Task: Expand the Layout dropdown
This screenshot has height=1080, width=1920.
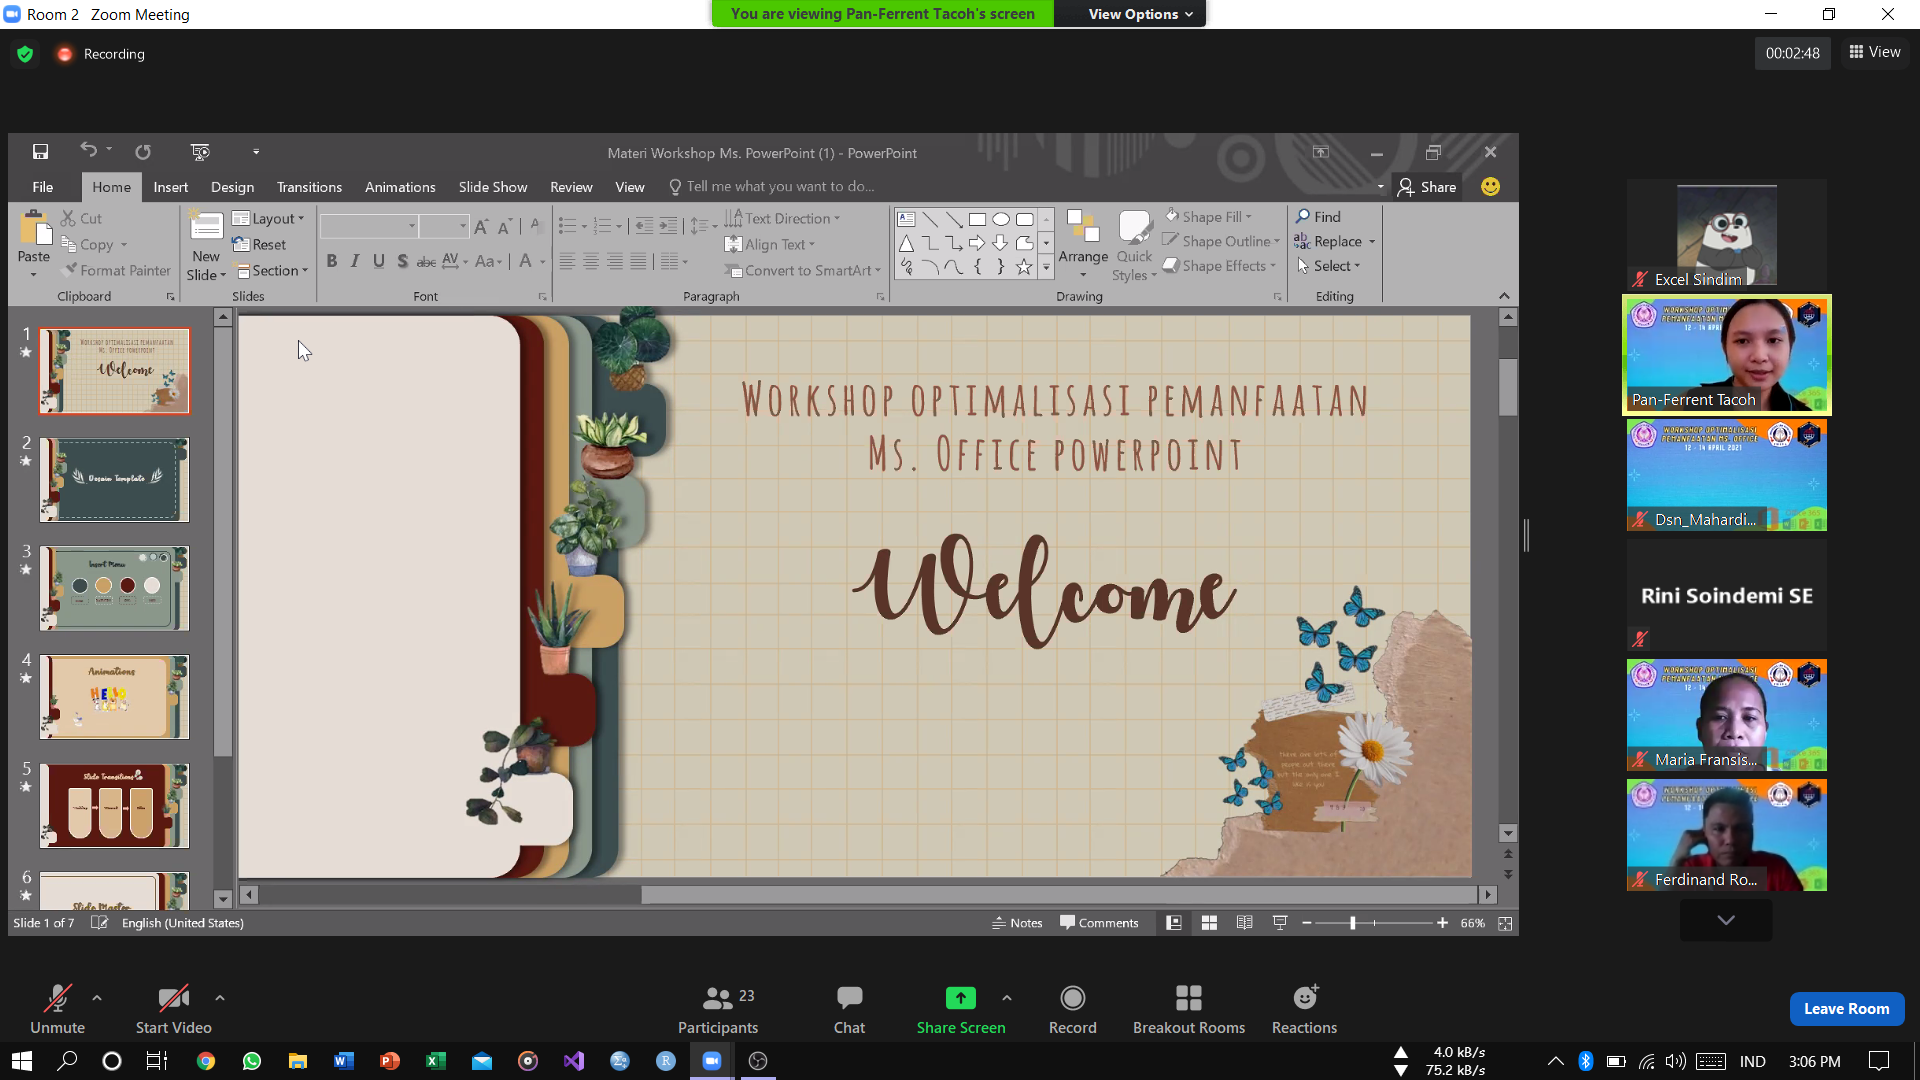Action: tap(268, 218)
